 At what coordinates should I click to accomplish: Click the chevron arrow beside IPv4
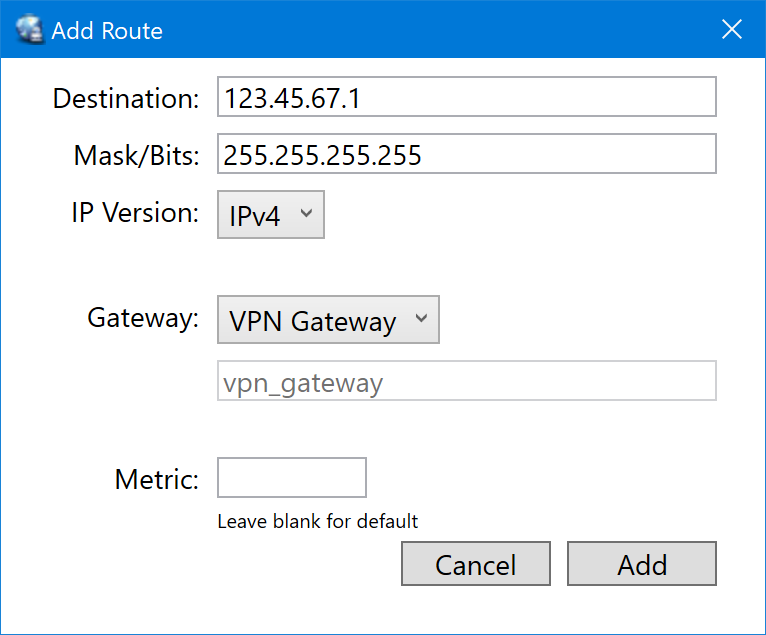tap(306, 213)
